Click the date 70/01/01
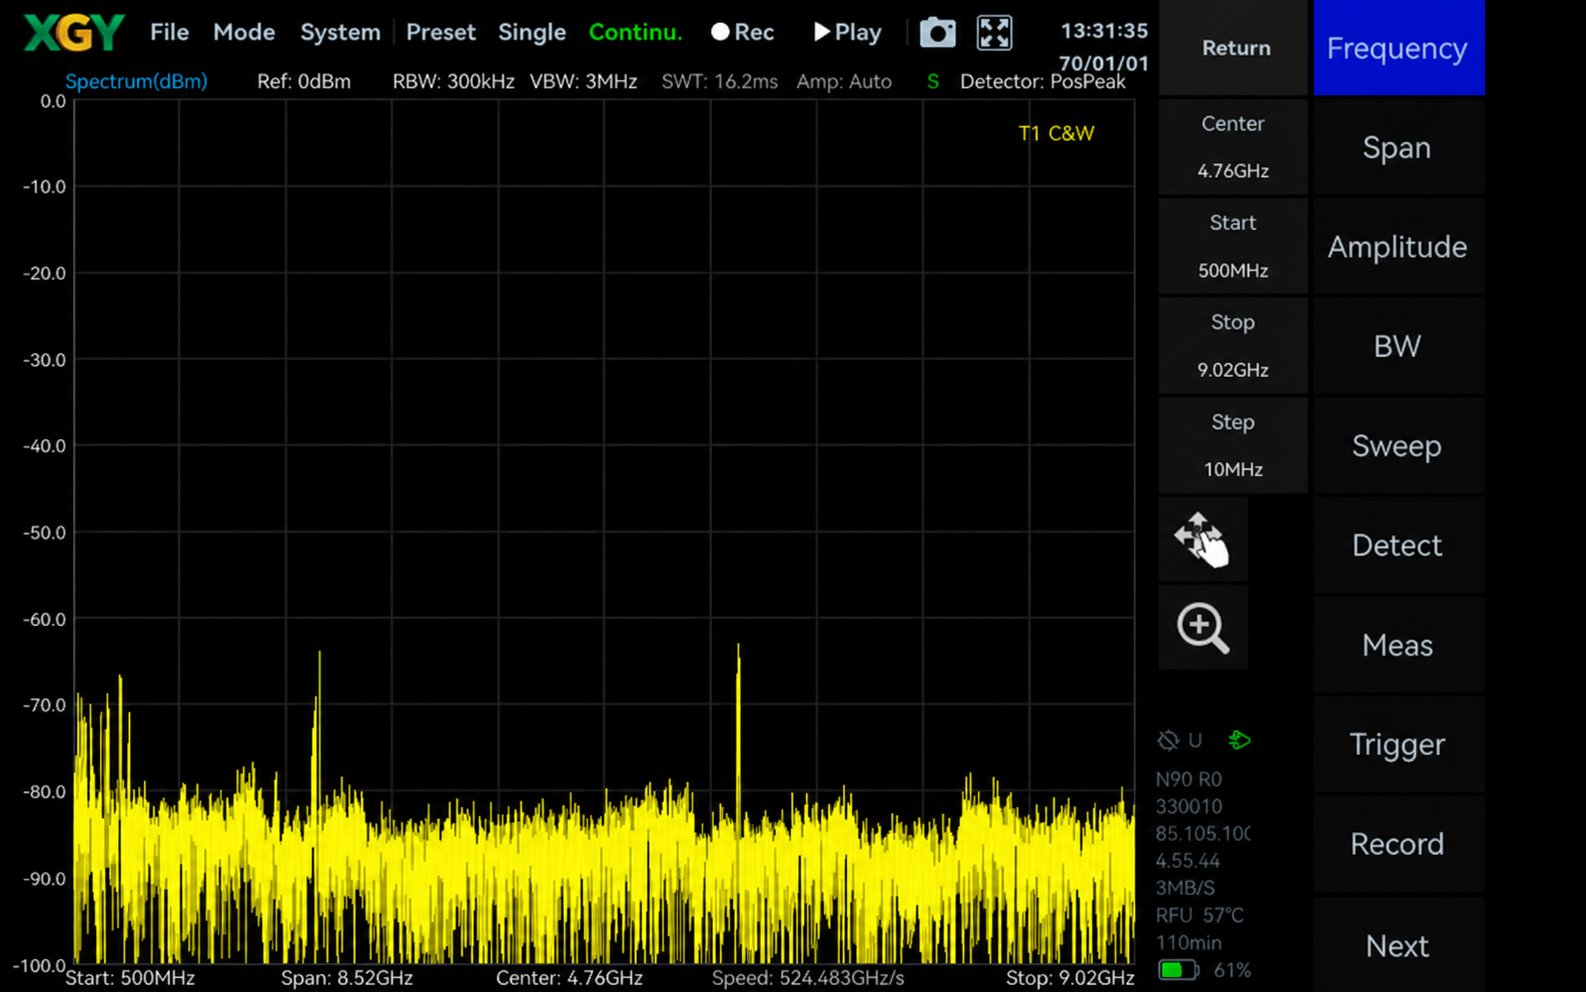 click(x=1104, y=63)
